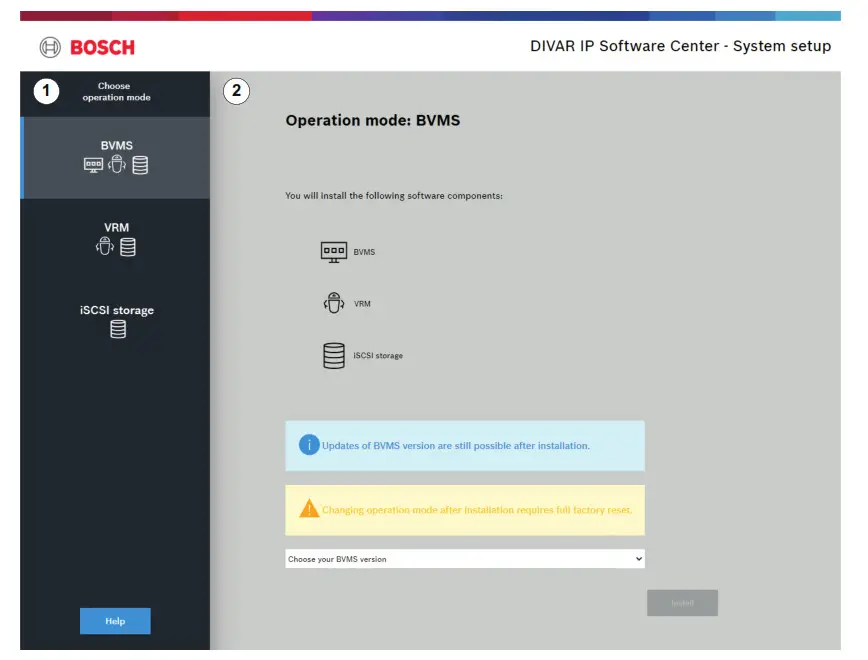Select the BVMS monitor icon in content area
Viewport: 868px width, 660px height.
point(334,251)
